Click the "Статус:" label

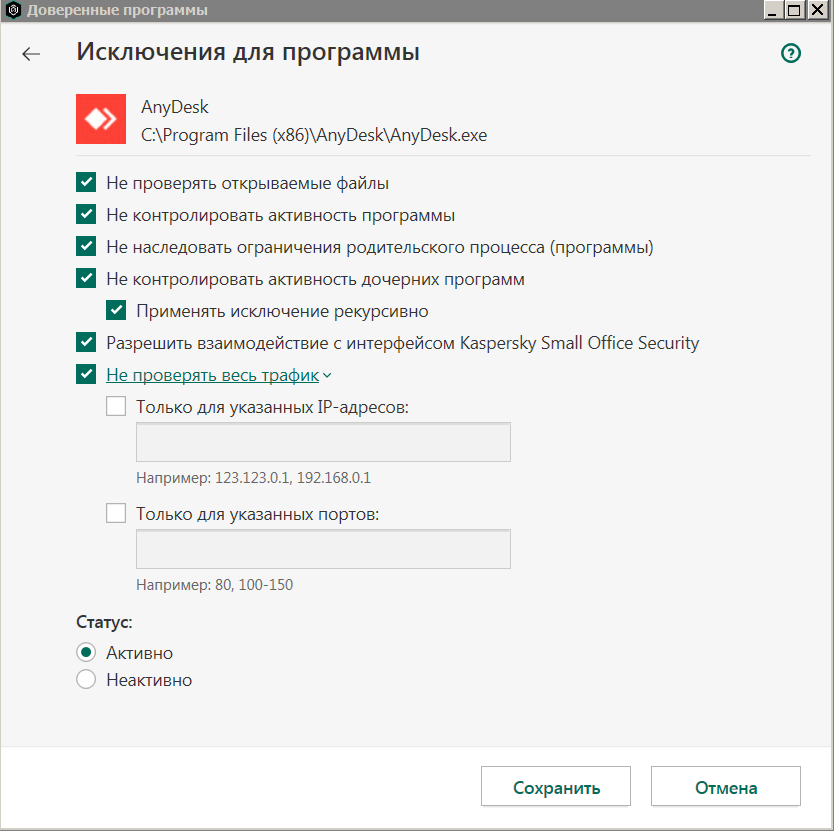[x=104, y=622]
